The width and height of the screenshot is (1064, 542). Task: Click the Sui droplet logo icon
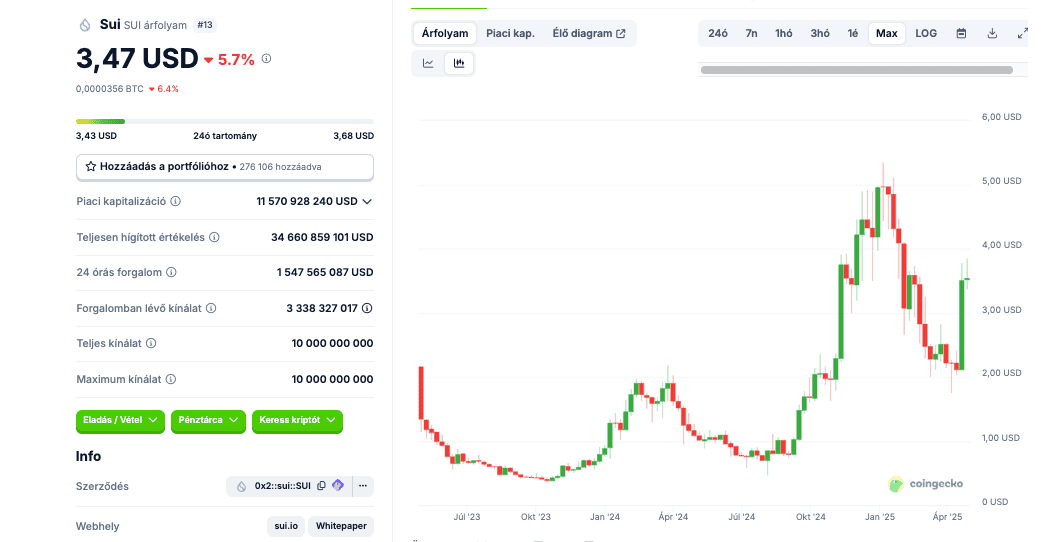[85, 25]
